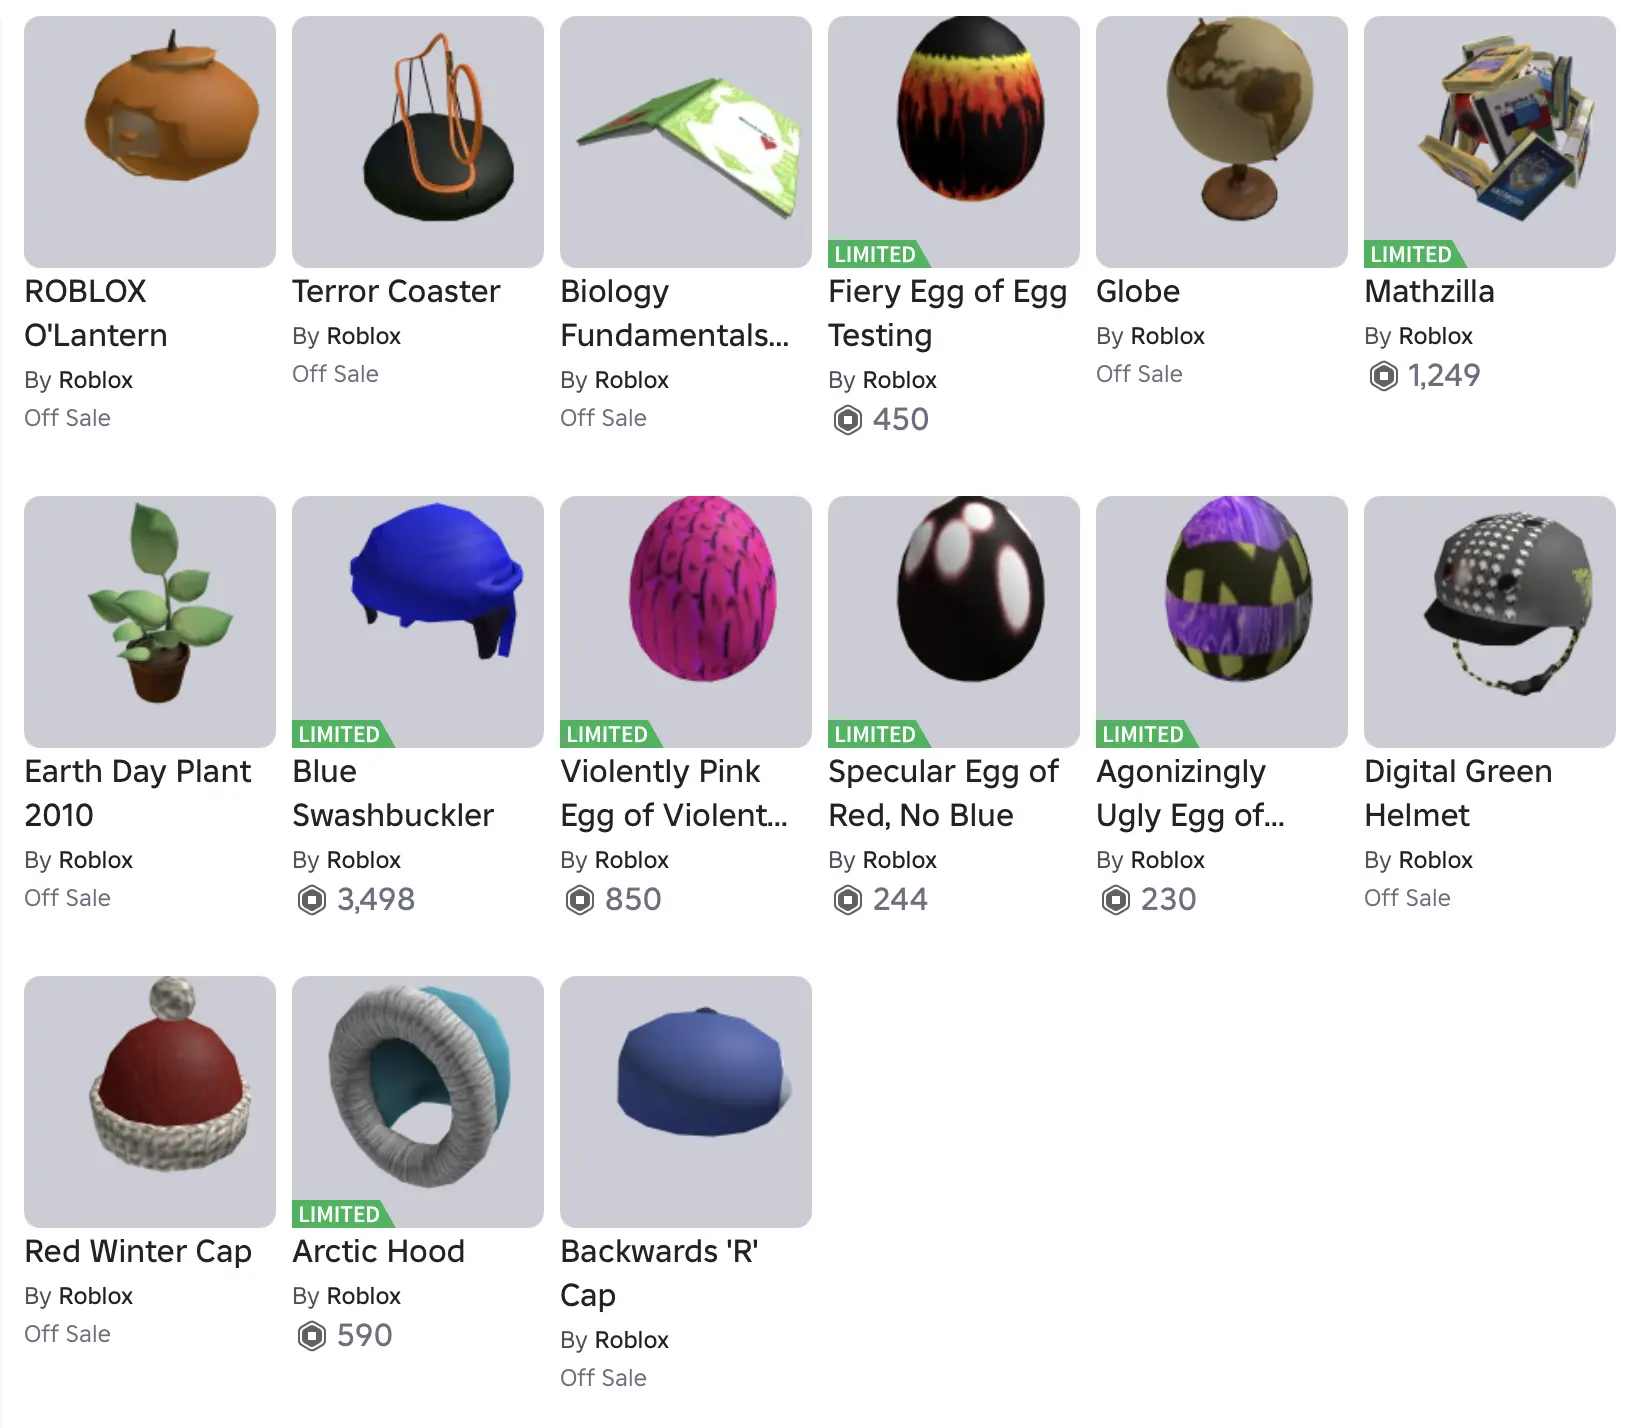Click the Biology Fundamentals item title
This screenshot has height=1428, width=1640.
675,313
